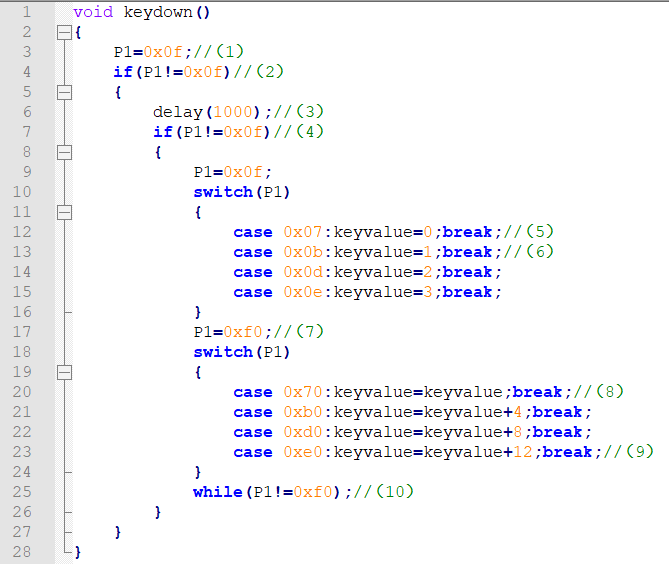Image resolution: width=669 pixels, height=564 pixels.
Task: Click the P1=0xf0 assignment on line 17
Action: (228, 332)
